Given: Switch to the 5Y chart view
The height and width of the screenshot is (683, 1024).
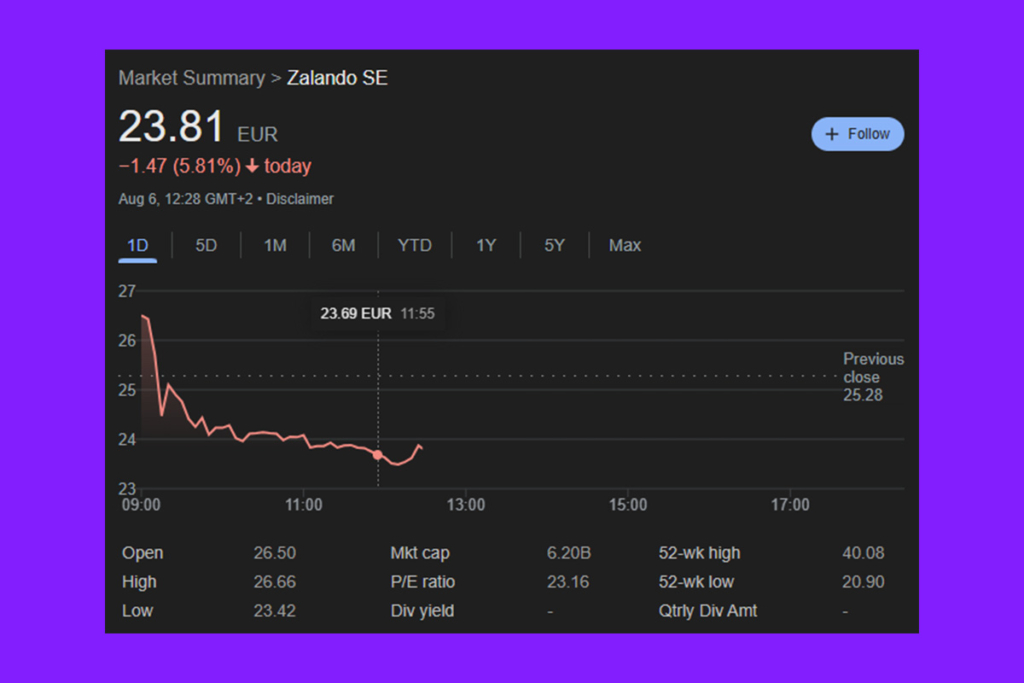Looking at the screenshot, I should pos(554,245).
